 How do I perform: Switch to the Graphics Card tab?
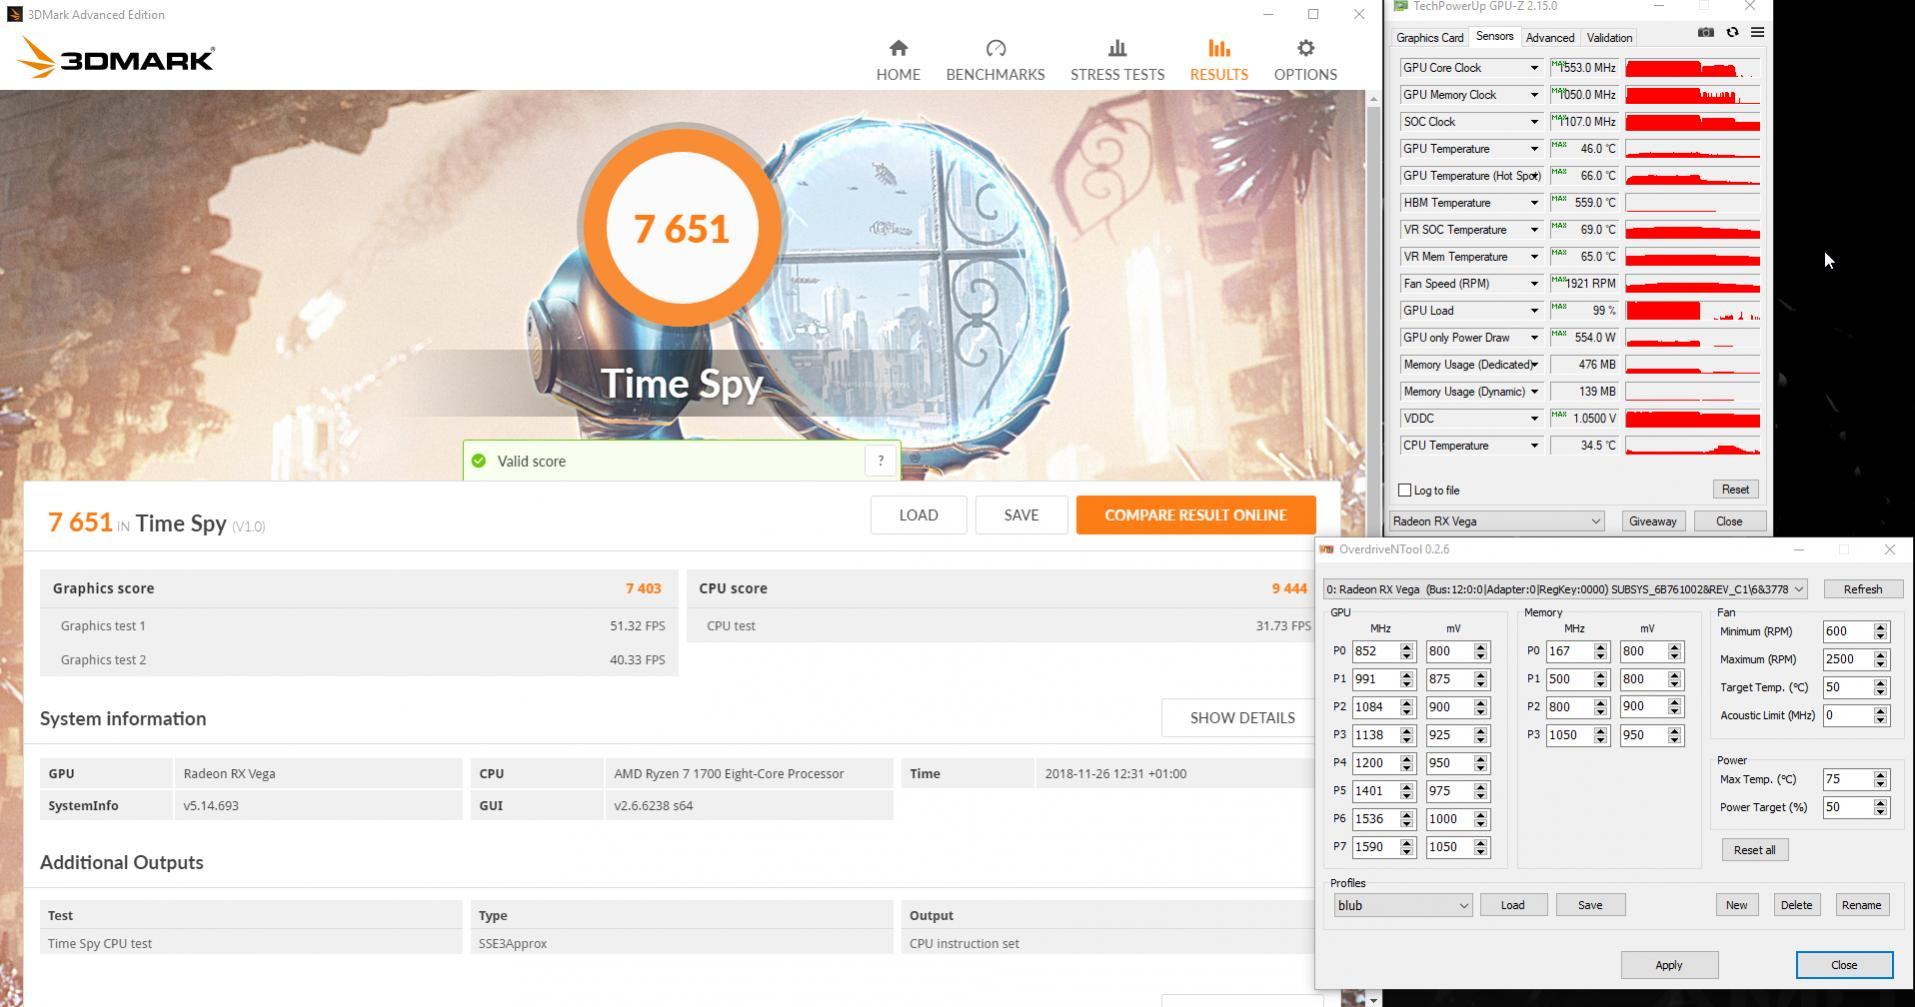[1429, 38]
